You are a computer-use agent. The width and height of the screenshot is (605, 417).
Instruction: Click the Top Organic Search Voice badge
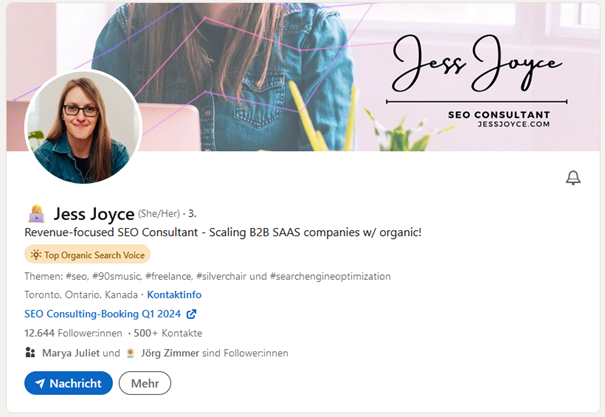87,255
